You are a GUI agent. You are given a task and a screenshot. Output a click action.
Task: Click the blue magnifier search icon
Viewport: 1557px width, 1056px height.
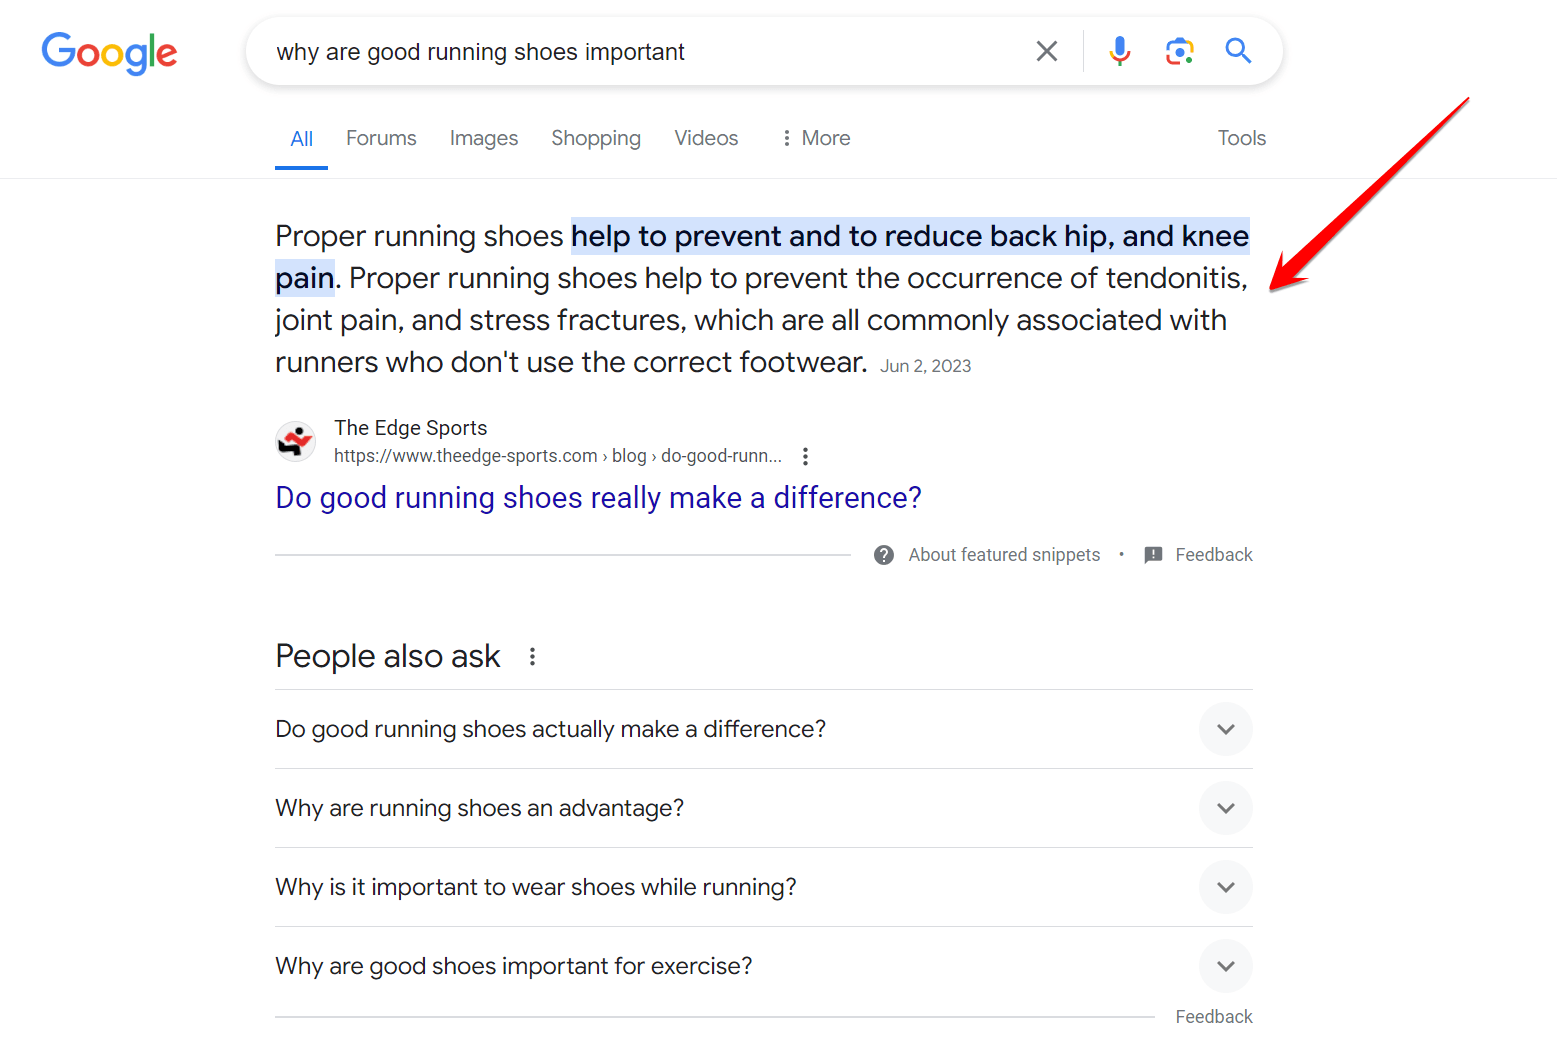pos(1238,51)
